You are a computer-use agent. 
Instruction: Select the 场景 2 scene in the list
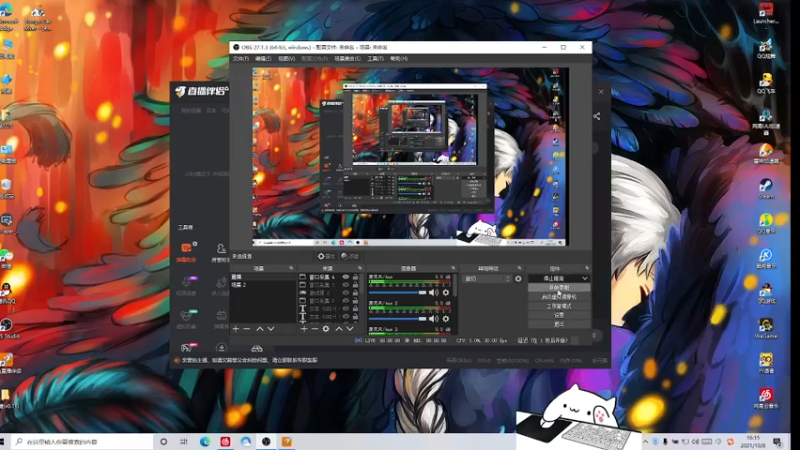[262, 285]
